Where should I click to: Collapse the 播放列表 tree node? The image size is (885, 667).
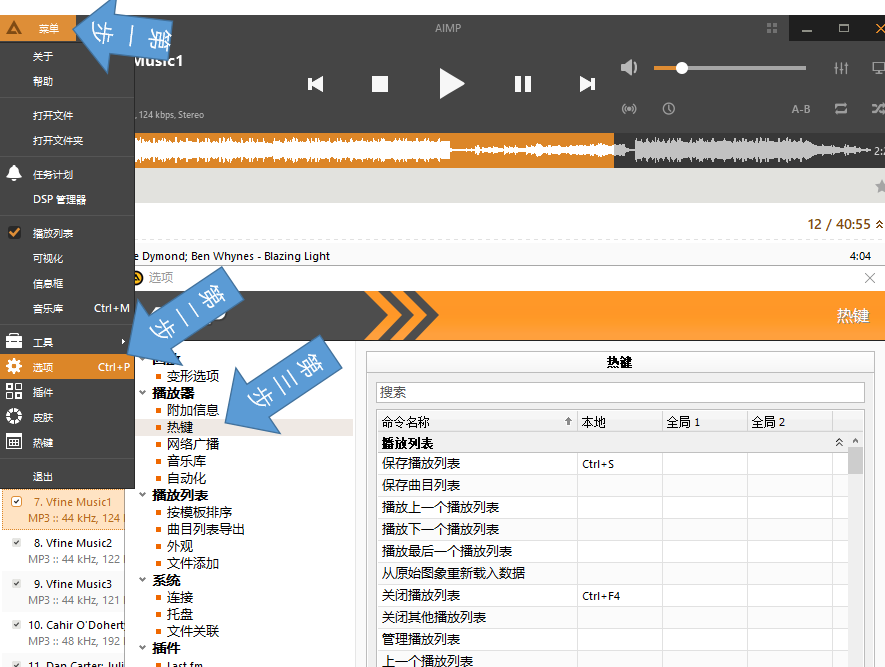143,495
